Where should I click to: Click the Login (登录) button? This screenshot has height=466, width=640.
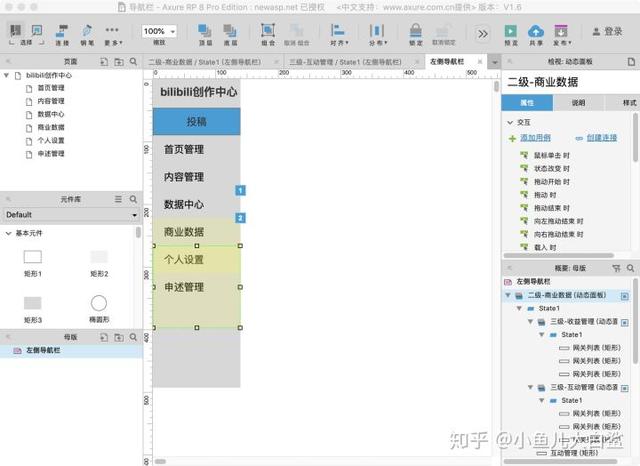pyautogui.click(x=607, y=31)
